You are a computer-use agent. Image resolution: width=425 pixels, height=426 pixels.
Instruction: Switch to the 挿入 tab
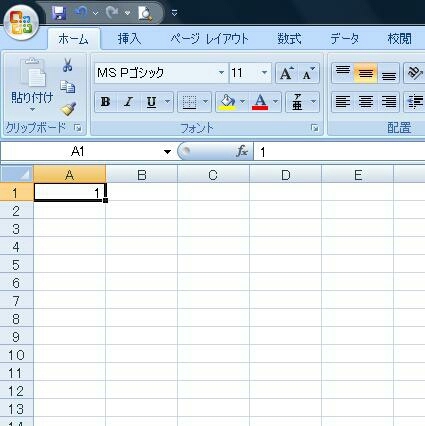coord(129,39)
